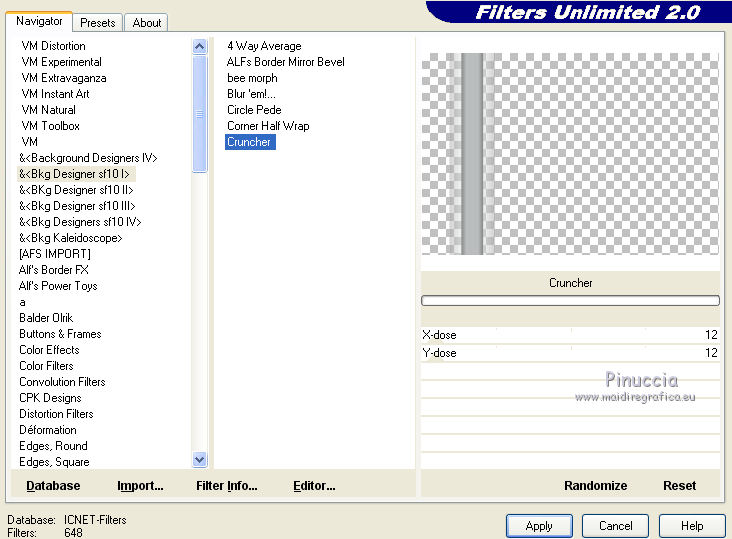Open the Presets tab

coord(98,22)
